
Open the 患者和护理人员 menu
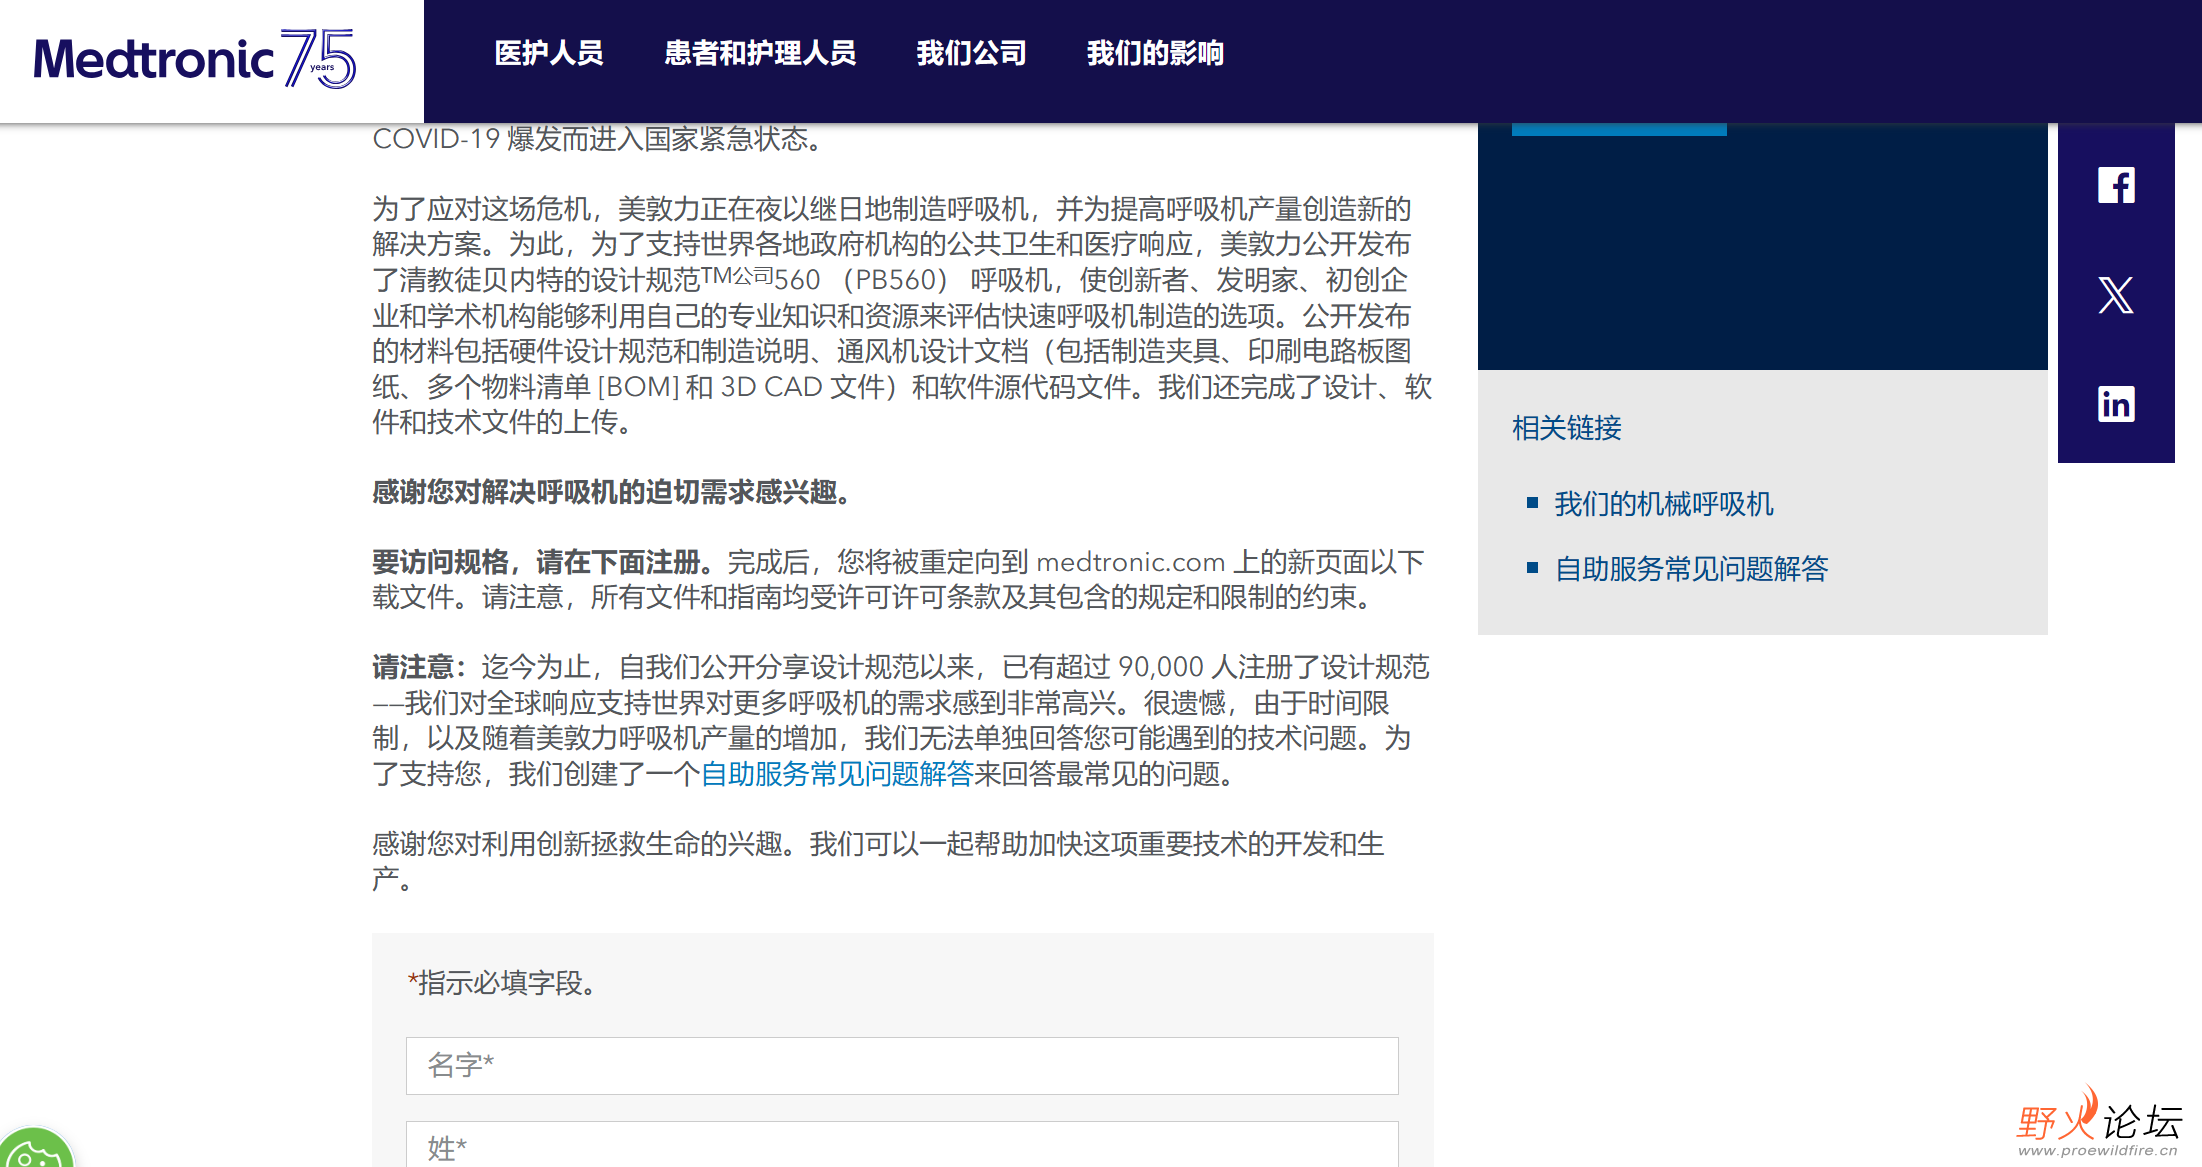[760, 53]
